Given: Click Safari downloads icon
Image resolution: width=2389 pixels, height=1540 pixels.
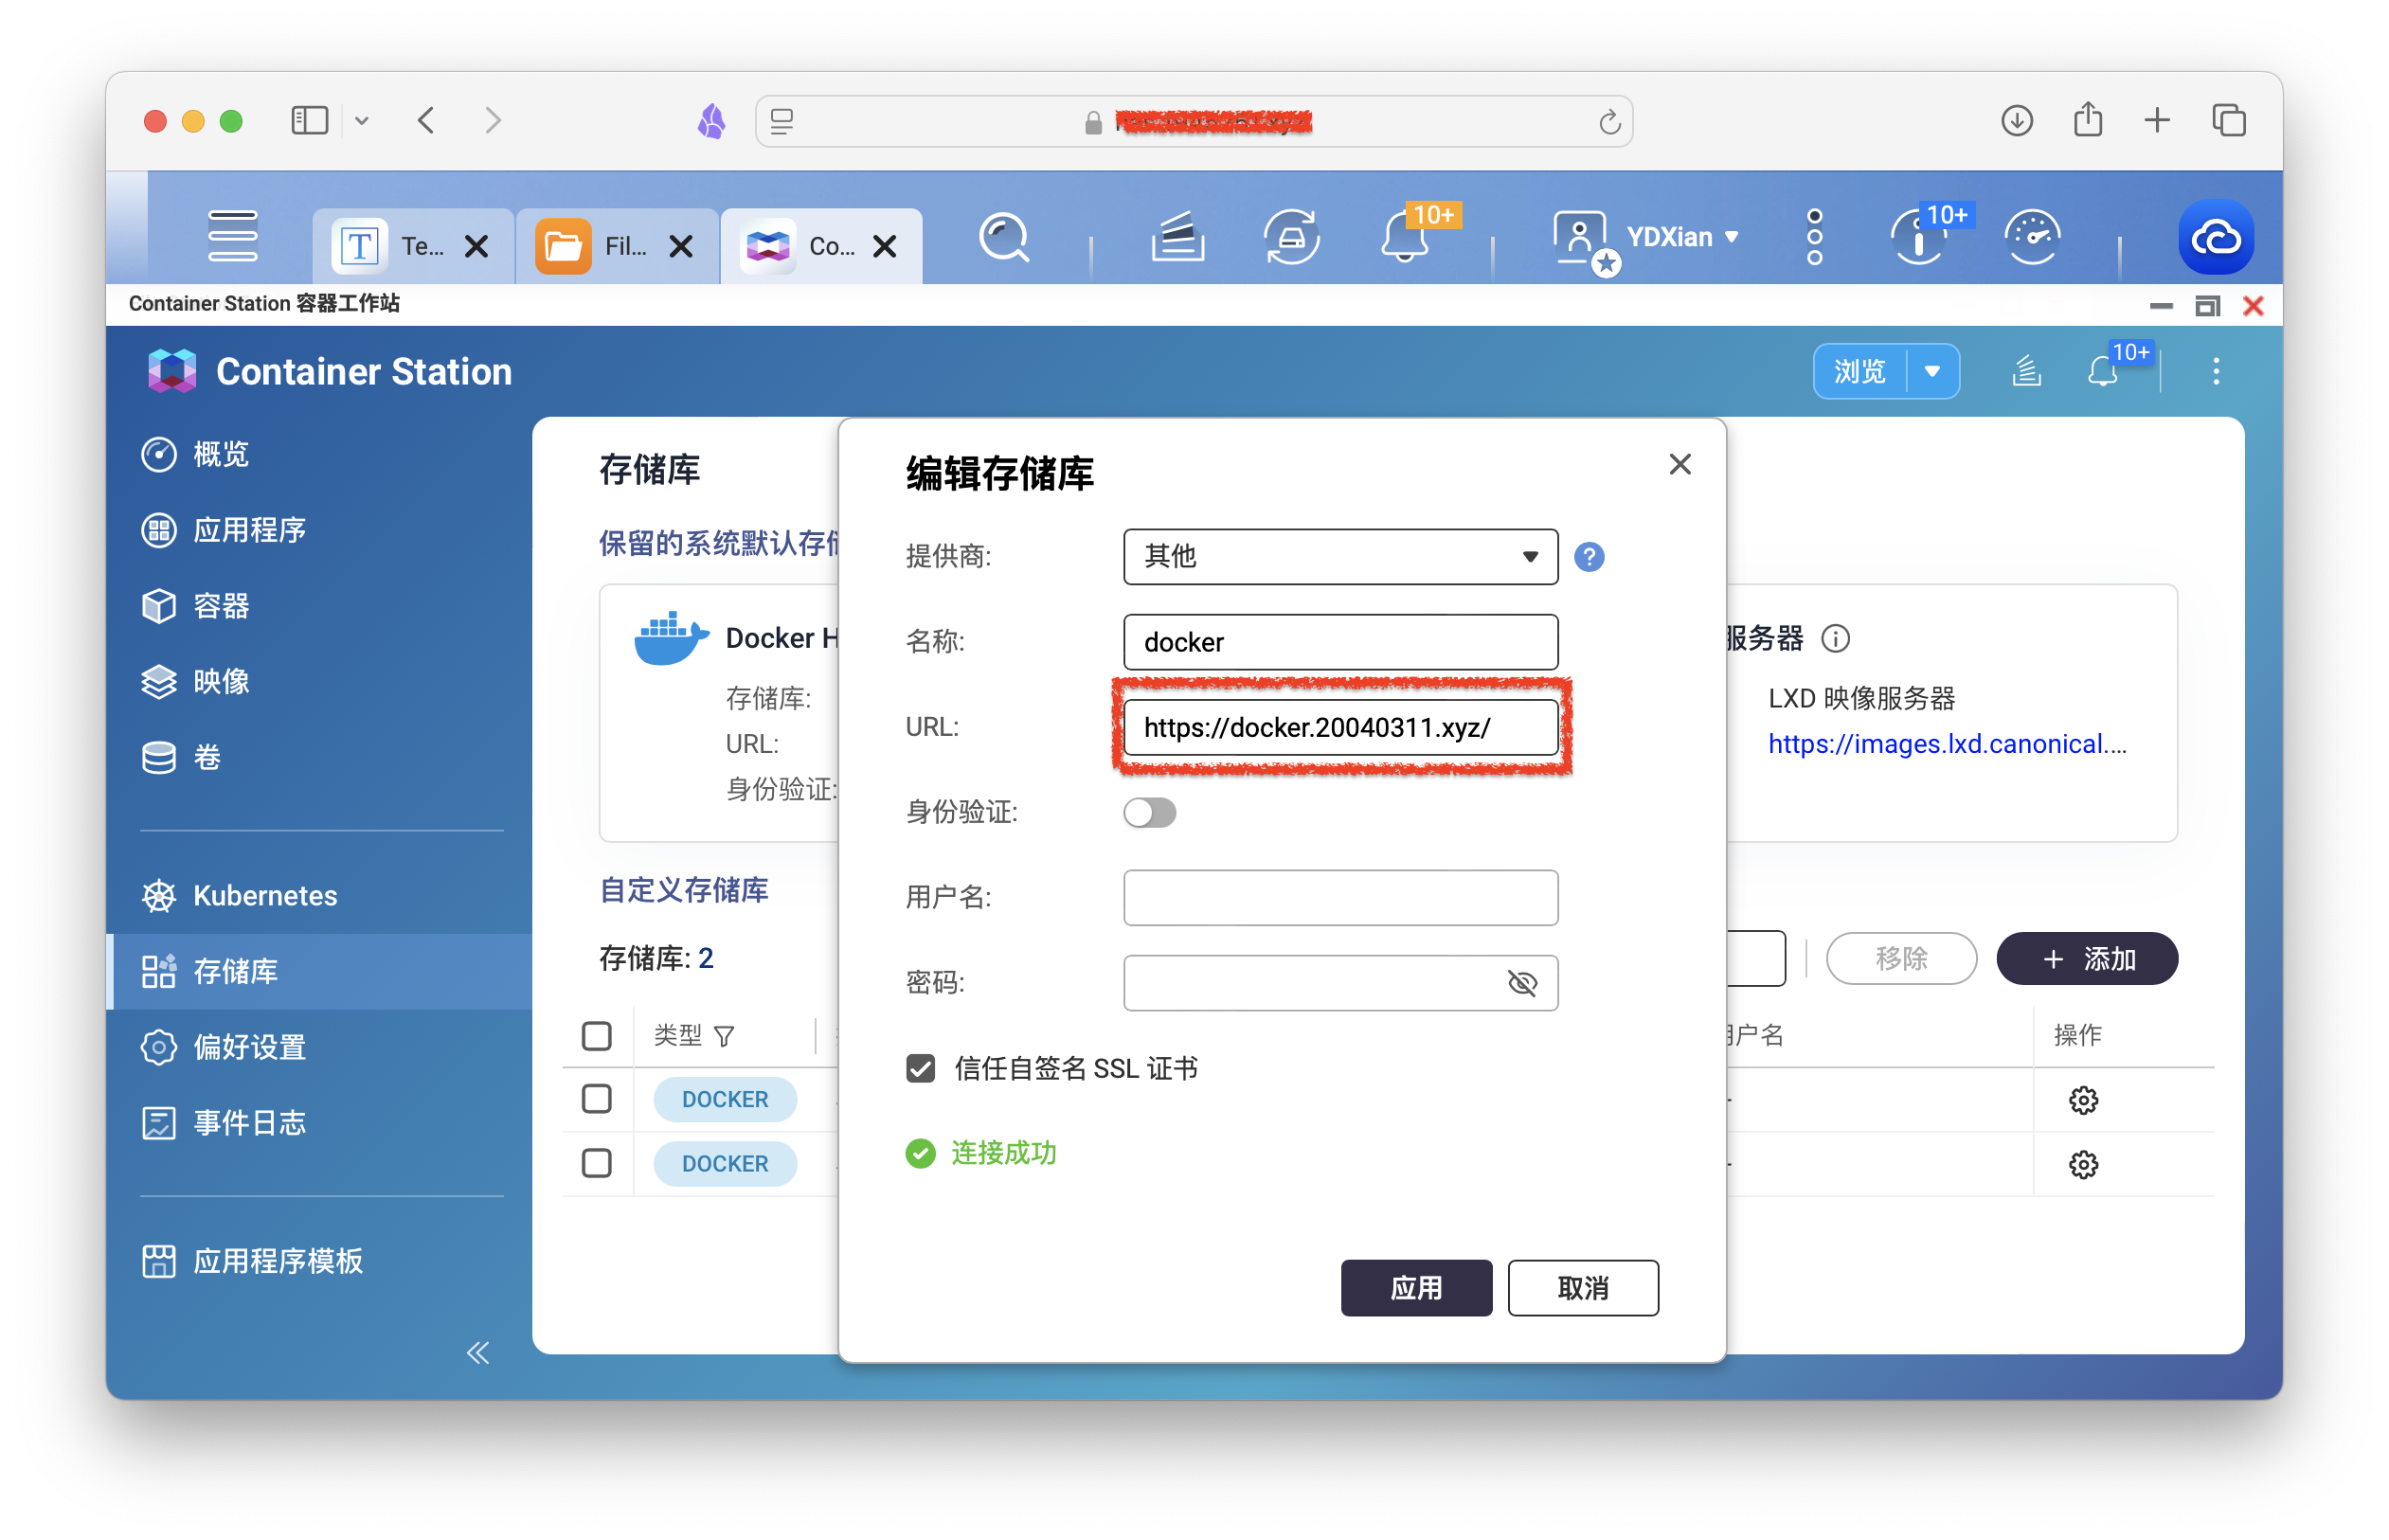Looking at the screenshot, I should pyautogui.click(x=2016, y=121).
